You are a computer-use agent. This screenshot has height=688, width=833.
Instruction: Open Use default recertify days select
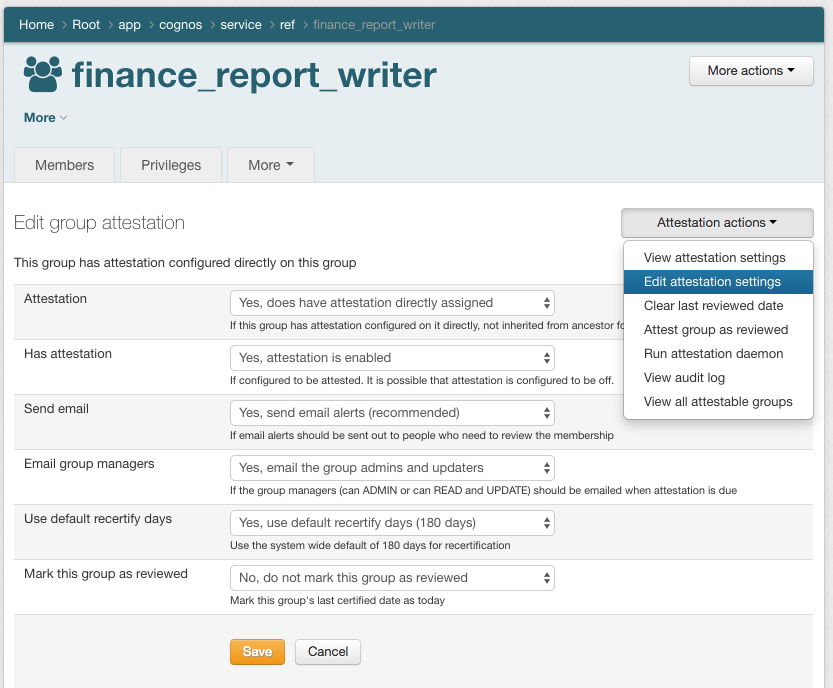(x=392, y=523)
